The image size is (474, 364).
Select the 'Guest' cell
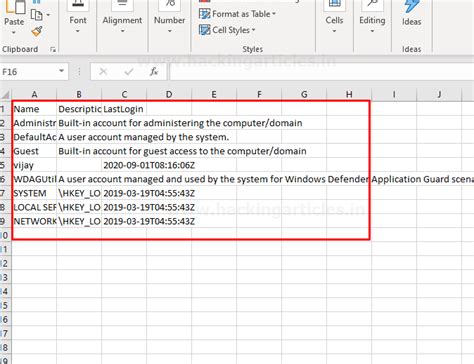(x=34, y=151)
